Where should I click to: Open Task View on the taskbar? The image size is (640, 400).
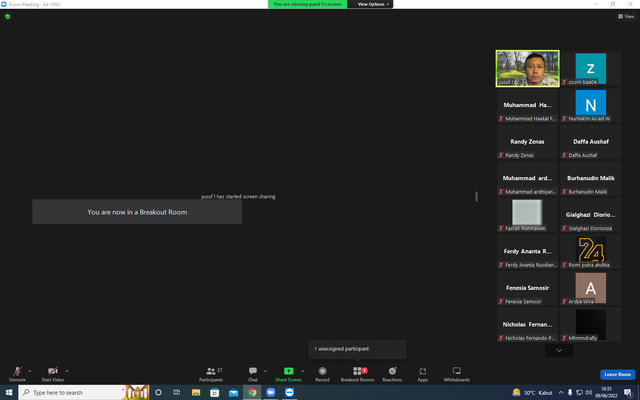pyautogui.click(x=177, y=392)
